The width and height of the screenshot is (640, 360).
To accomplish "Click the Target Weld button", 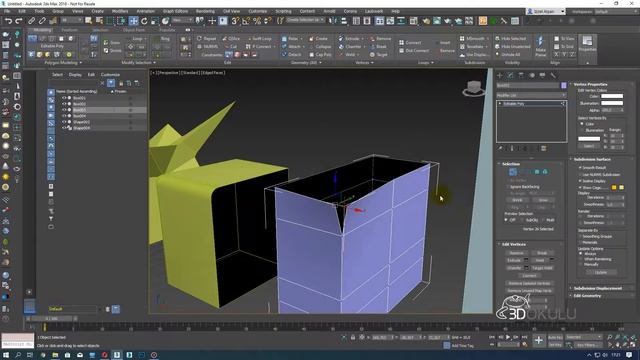I will click(x=542, y=268).
